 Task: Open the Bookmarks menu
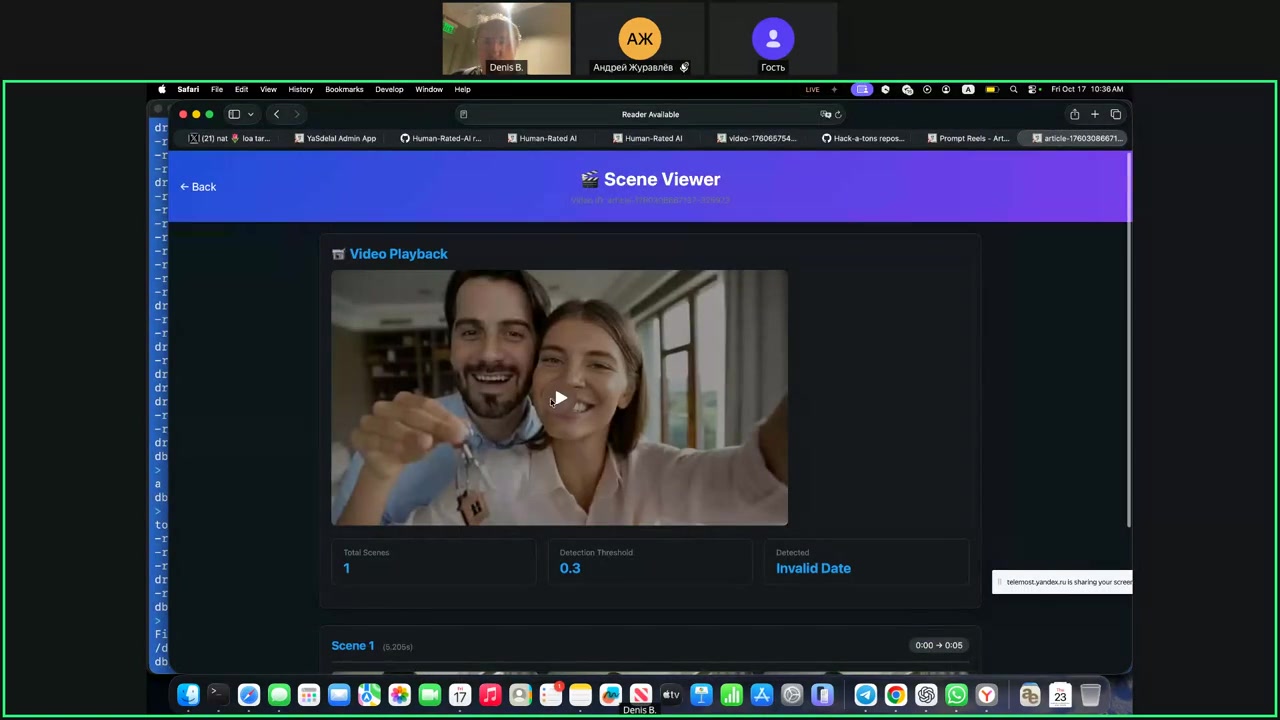344,89
